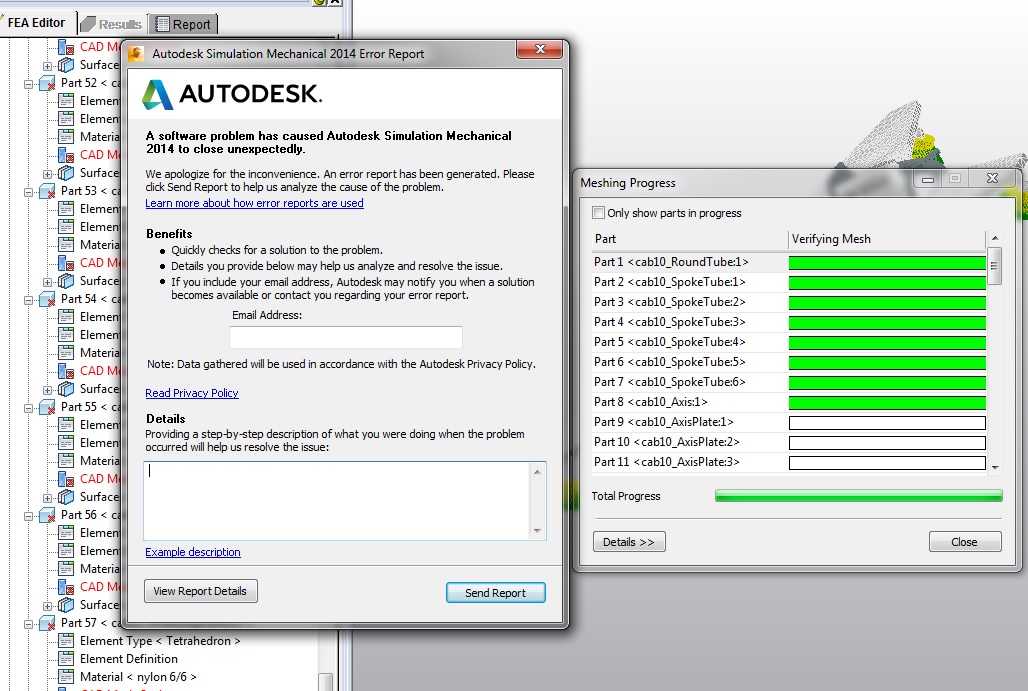Click the Element Type Tetrahedron icon

66,641
